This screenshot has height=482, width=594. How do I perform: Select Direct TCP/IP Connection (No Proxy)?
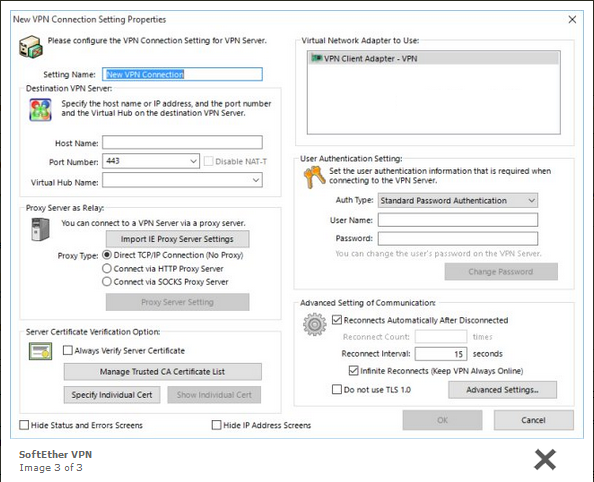click(x=107, y=255)
